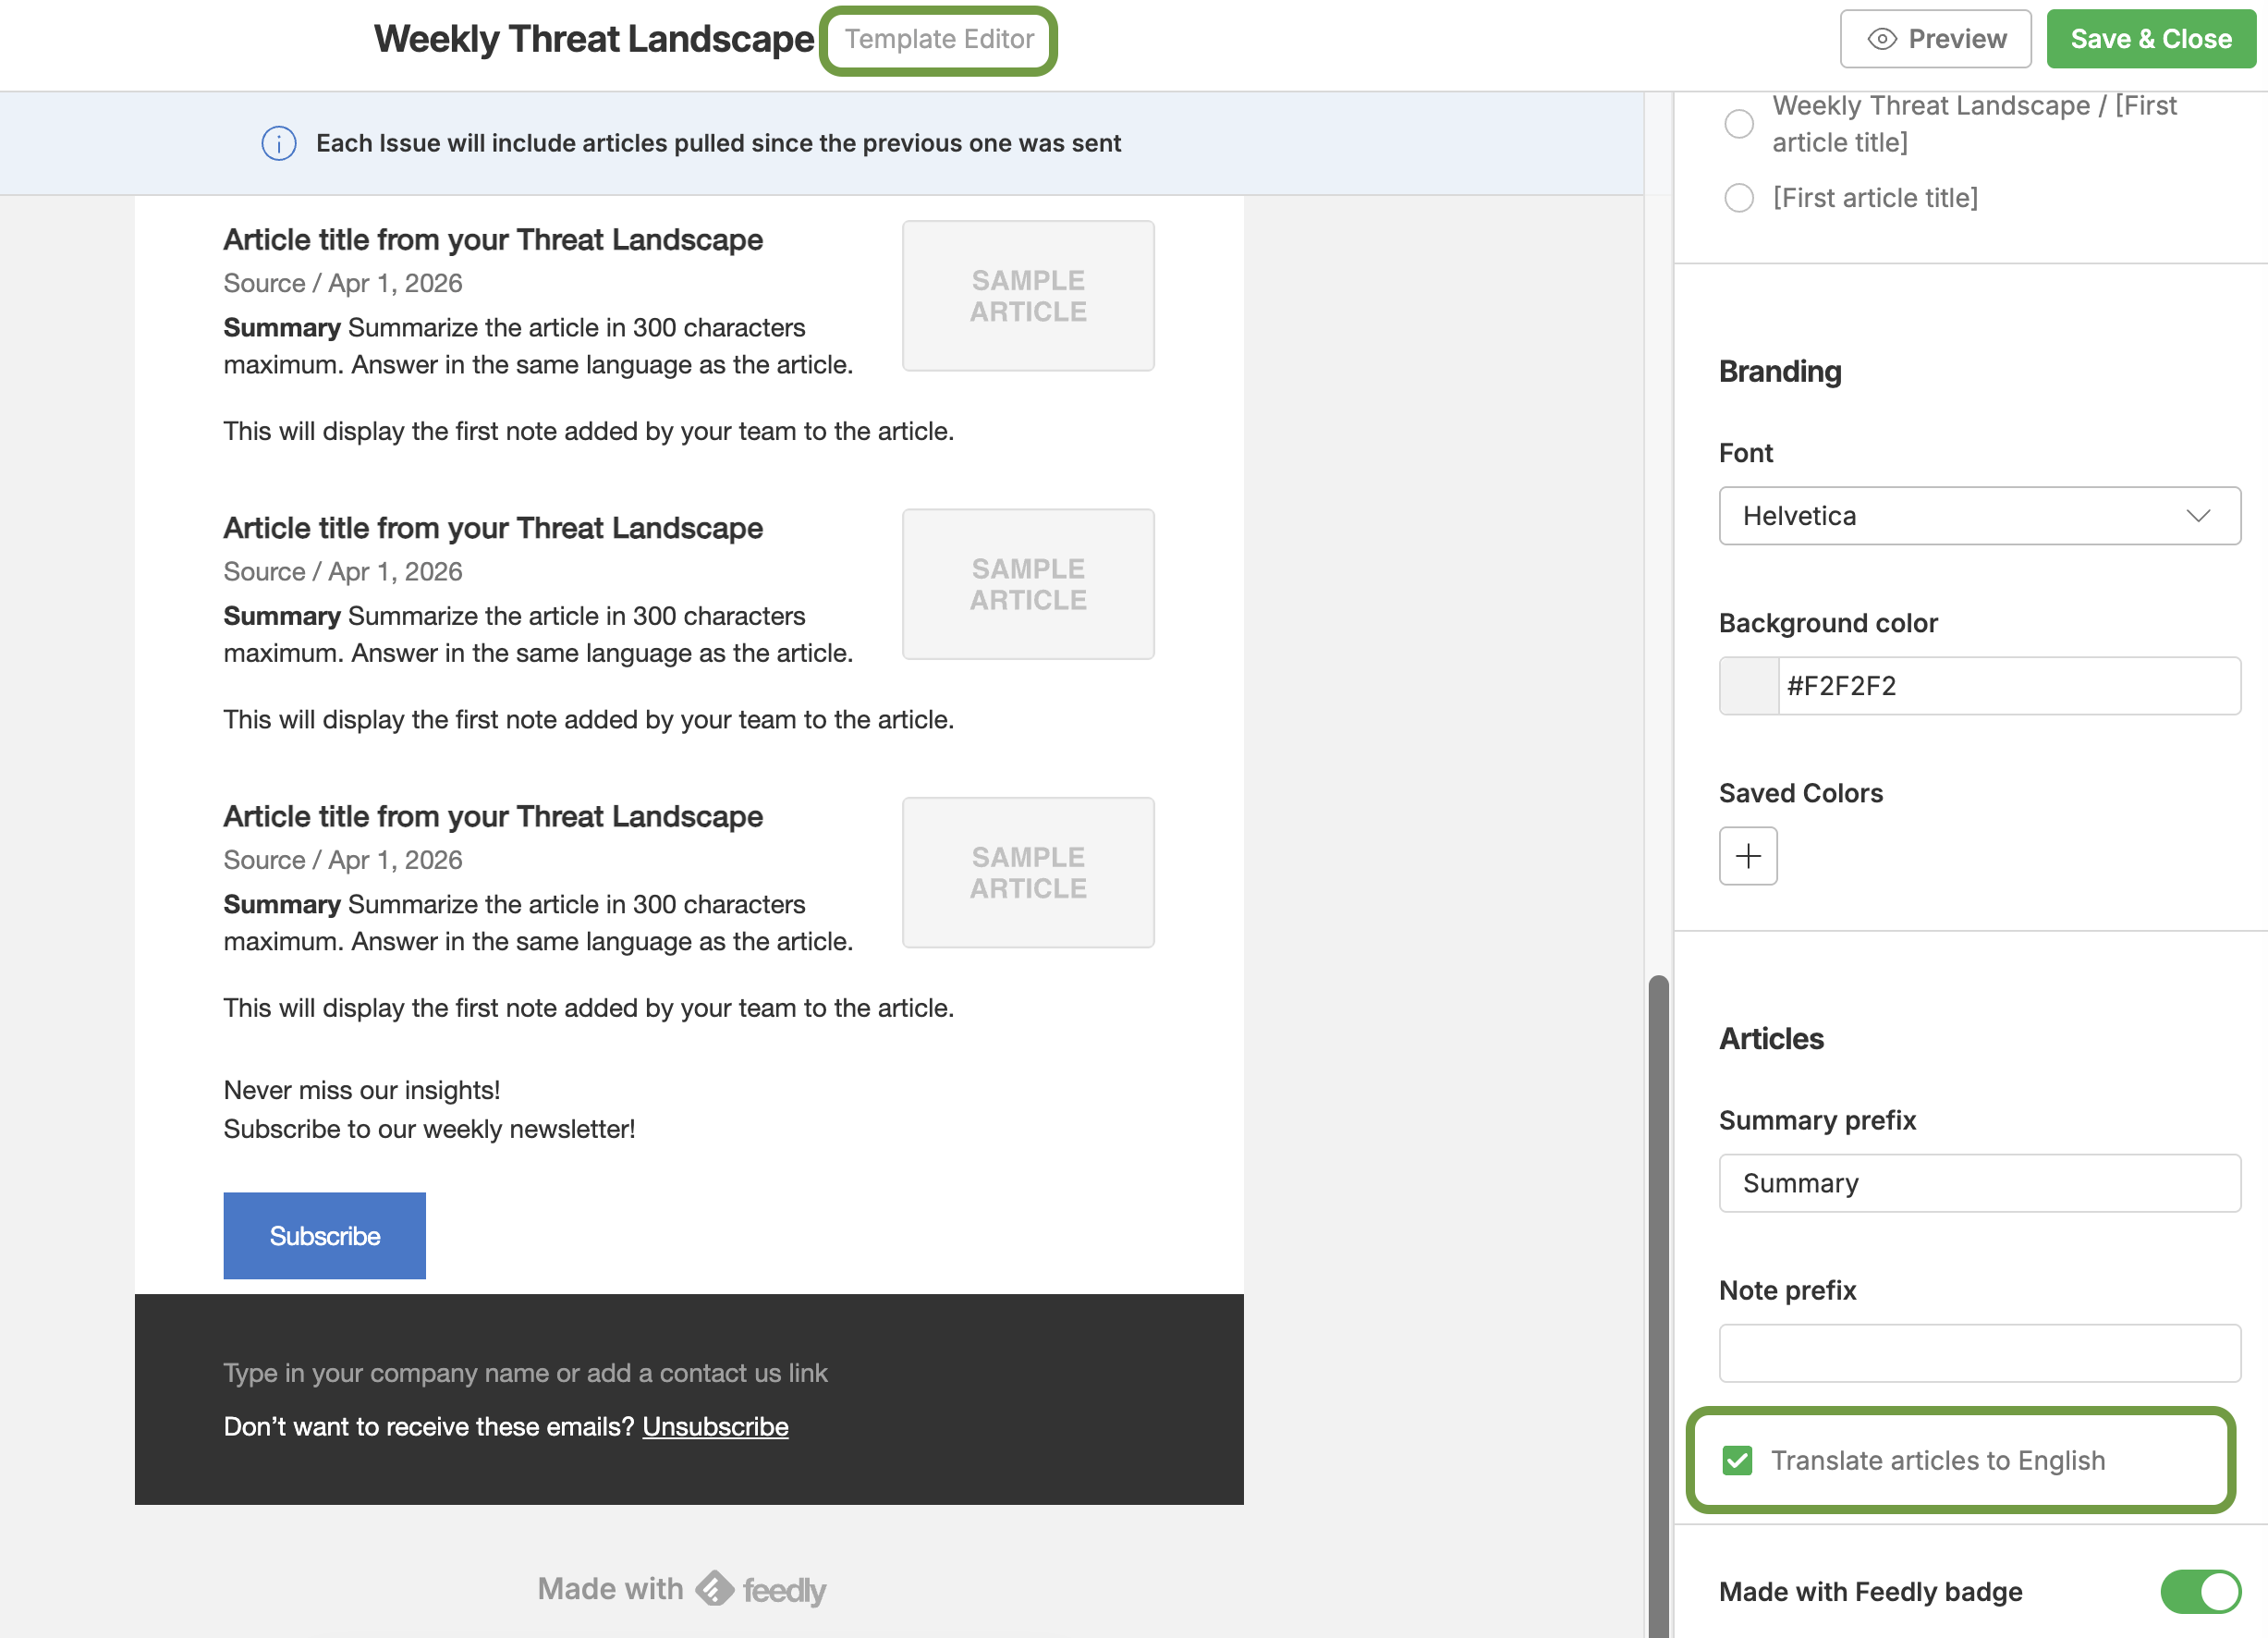Click the Summary prefix input field
Viewport: 2268px width, 1638px height.
click(1978, 1183)
